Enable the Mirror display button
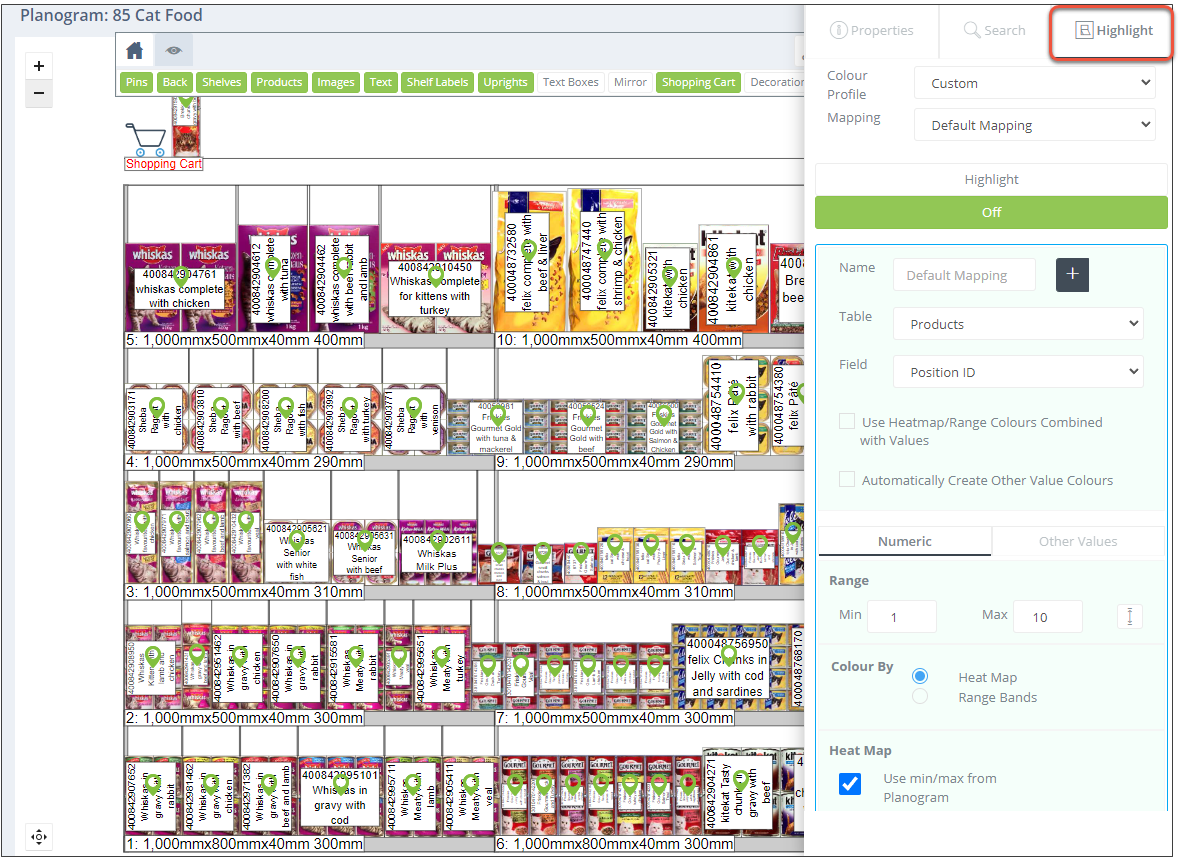1181x858 pixels. [x=630, y=82]
